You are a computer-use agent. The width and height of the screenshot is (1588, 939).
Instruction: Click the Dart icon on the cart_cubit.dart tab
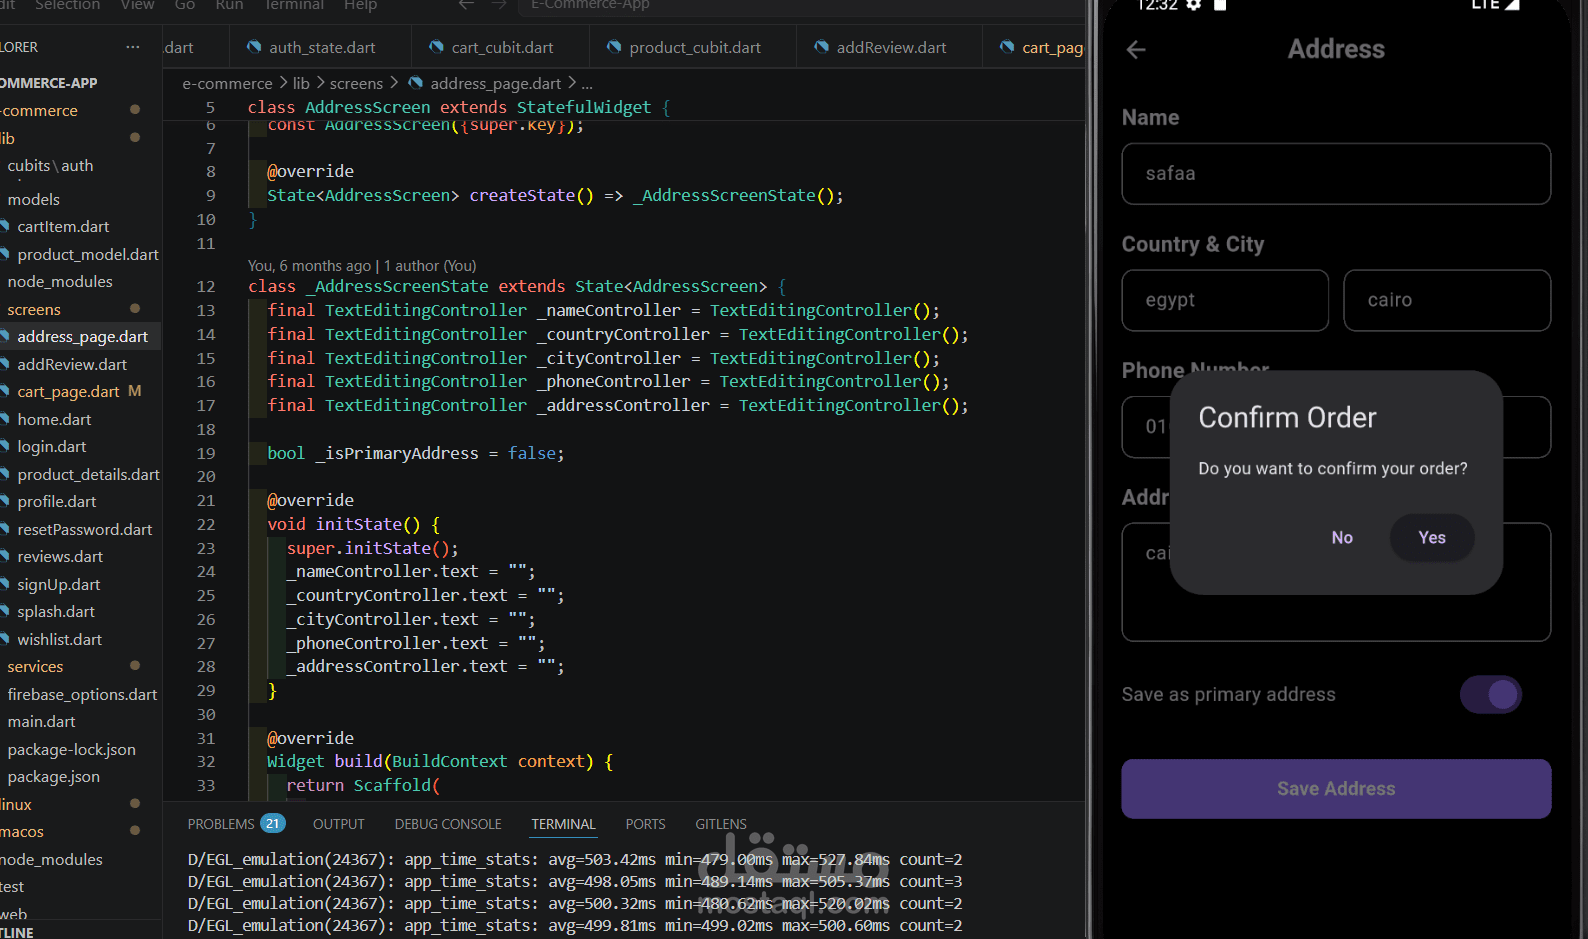tap(436, 47)
